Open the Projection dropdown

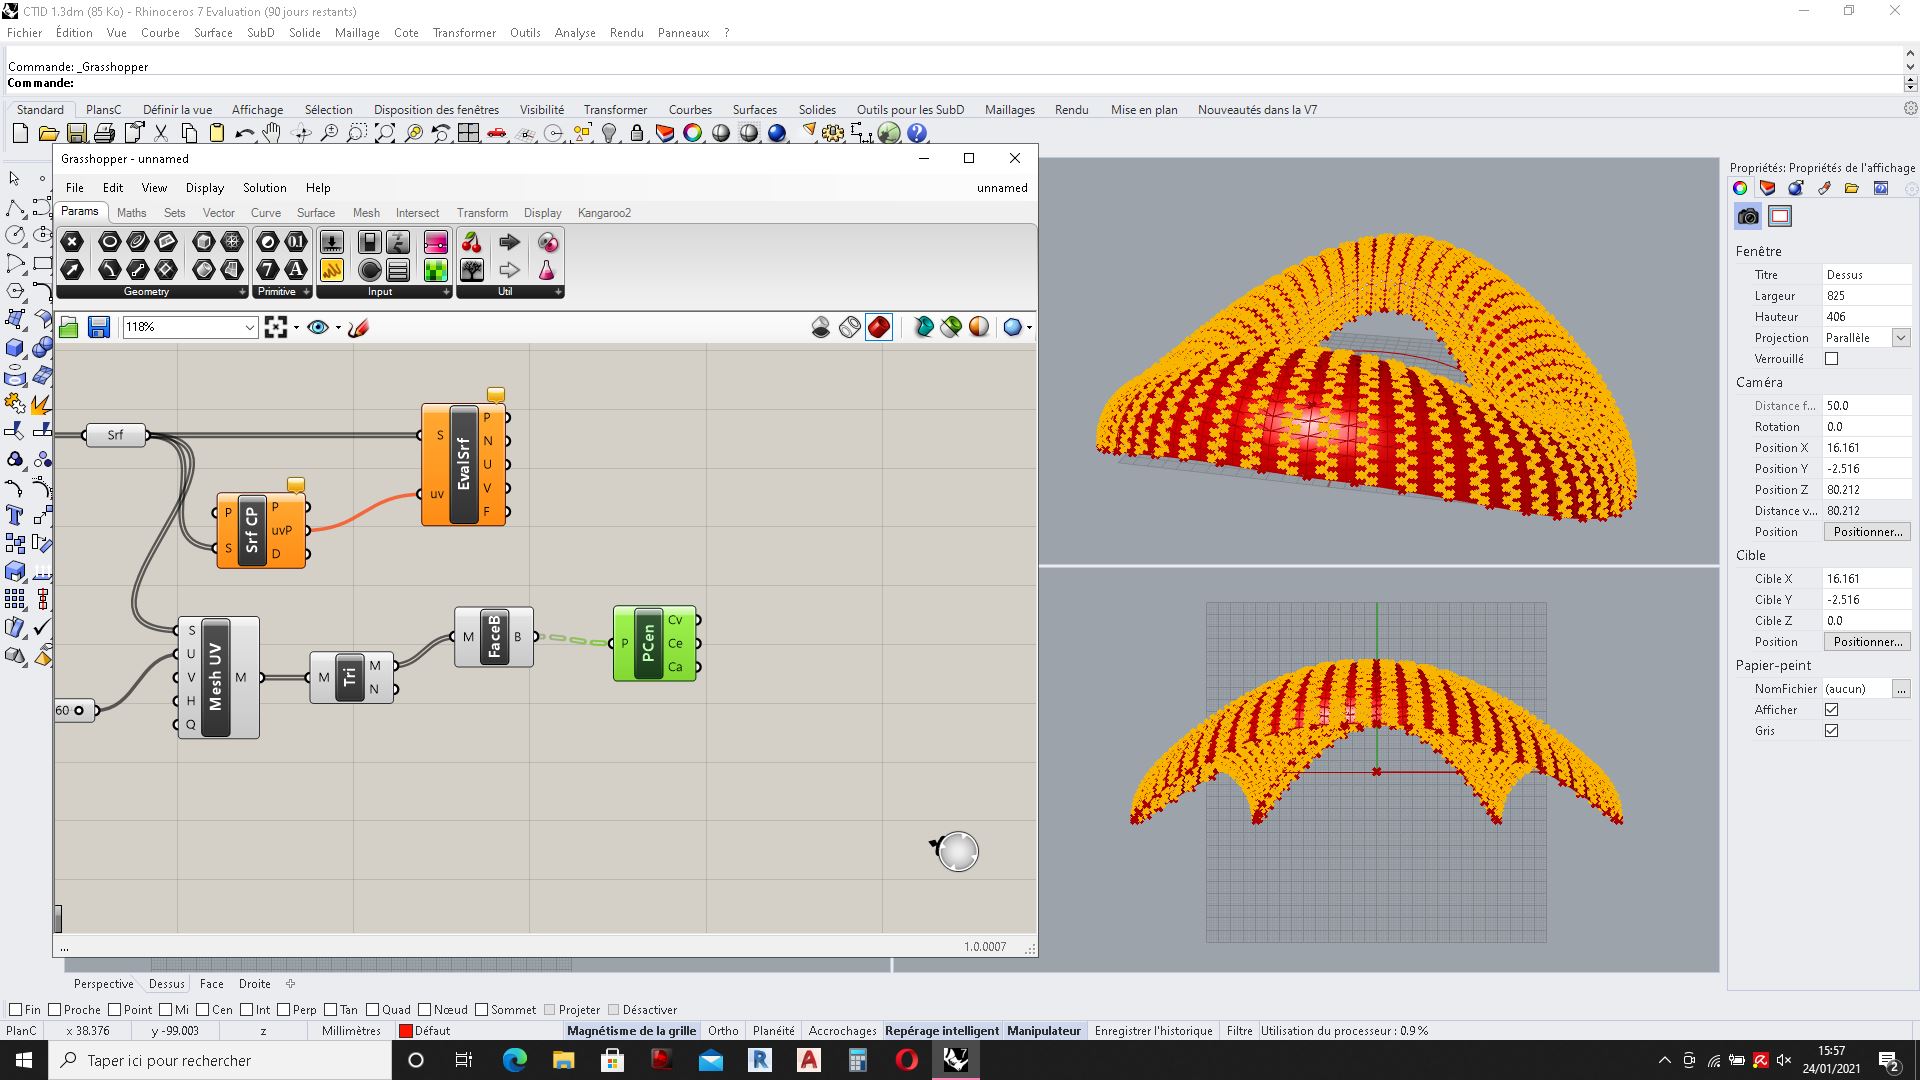1901,338
